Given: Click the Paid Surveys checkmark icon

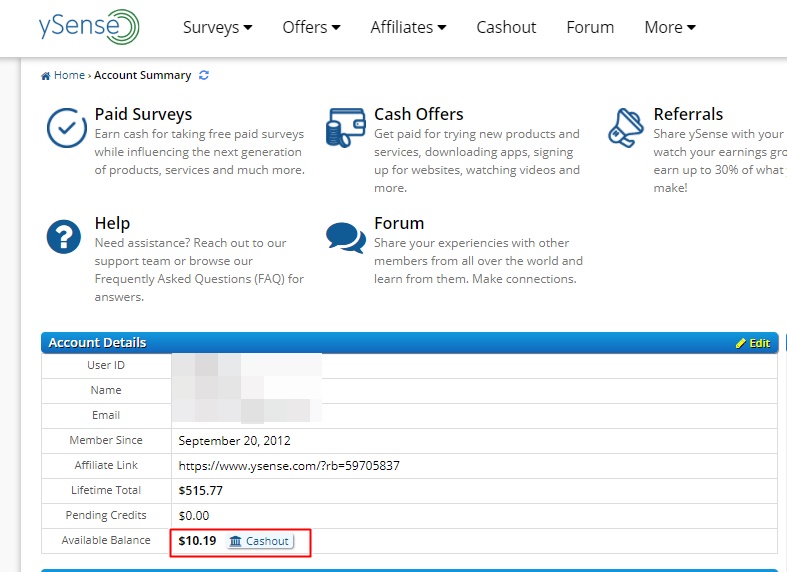Looking at the screenshot, I should [67, 128].
